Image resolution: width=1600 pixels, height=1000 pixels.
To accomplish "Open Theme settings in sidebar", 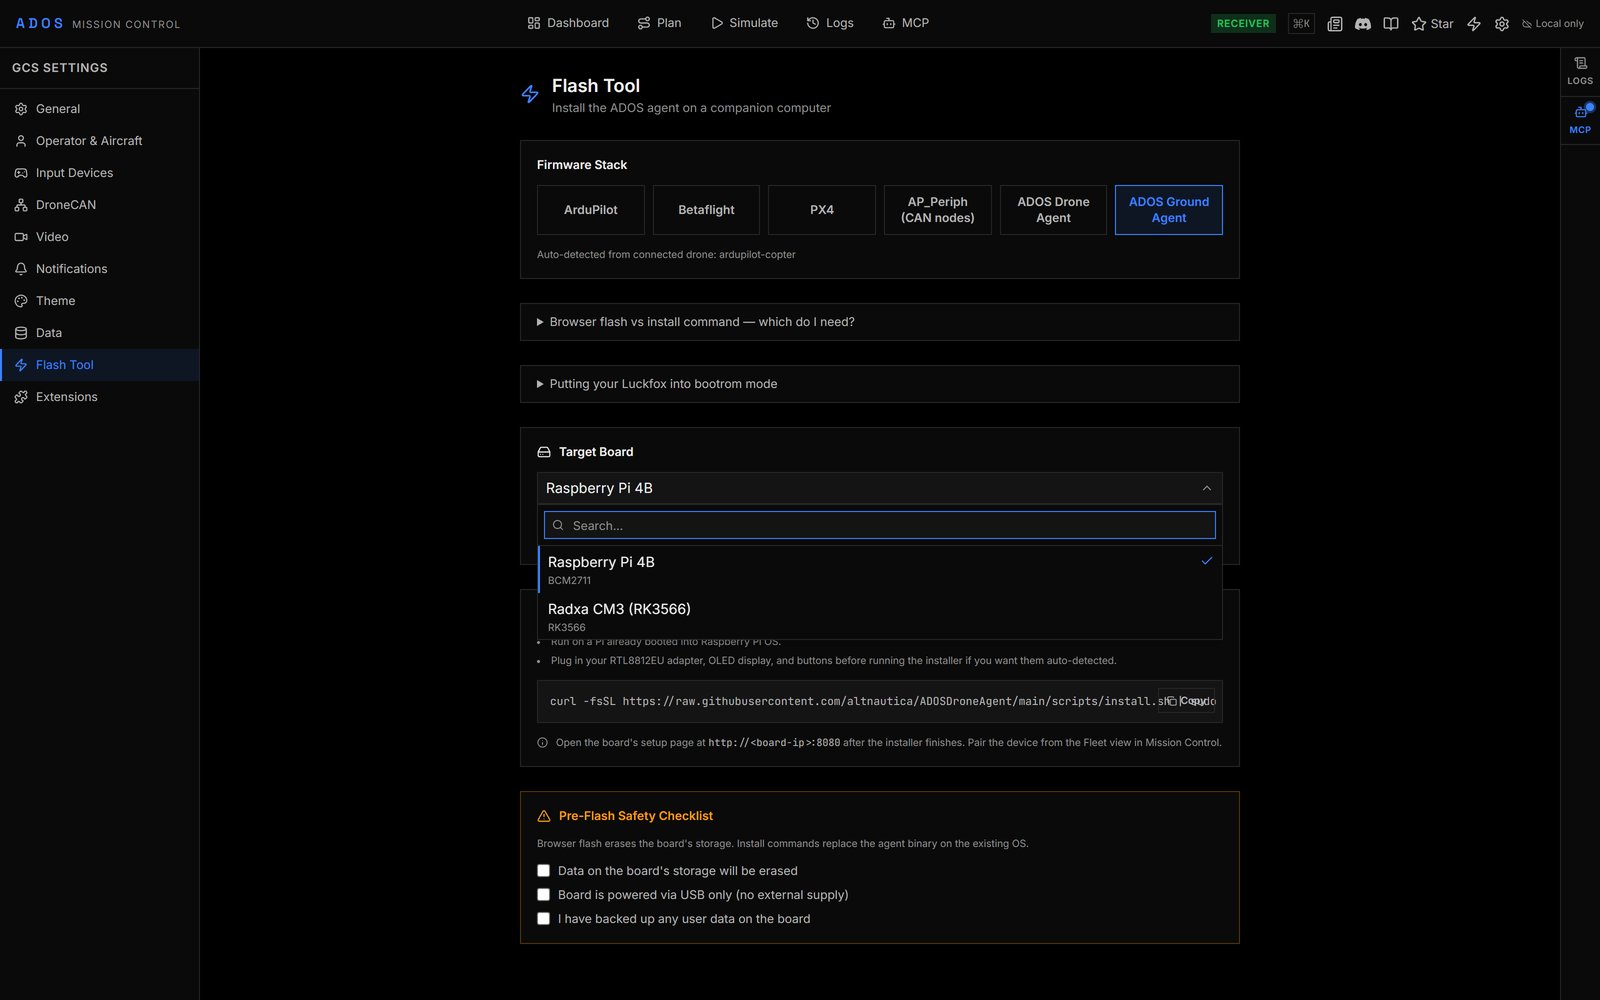I will click(100, 301).
